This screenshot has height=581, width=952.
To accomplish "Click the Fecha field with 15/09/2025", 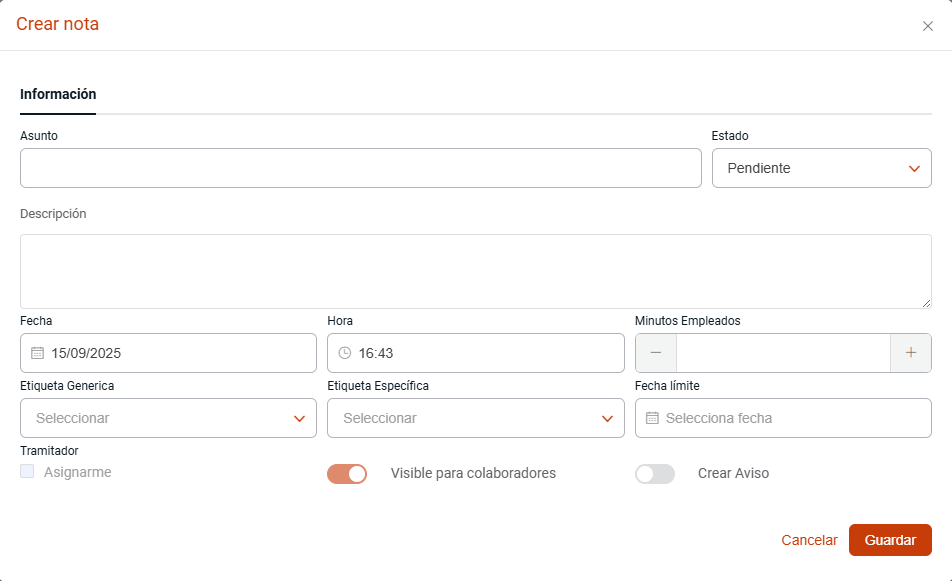I will 168,353.
